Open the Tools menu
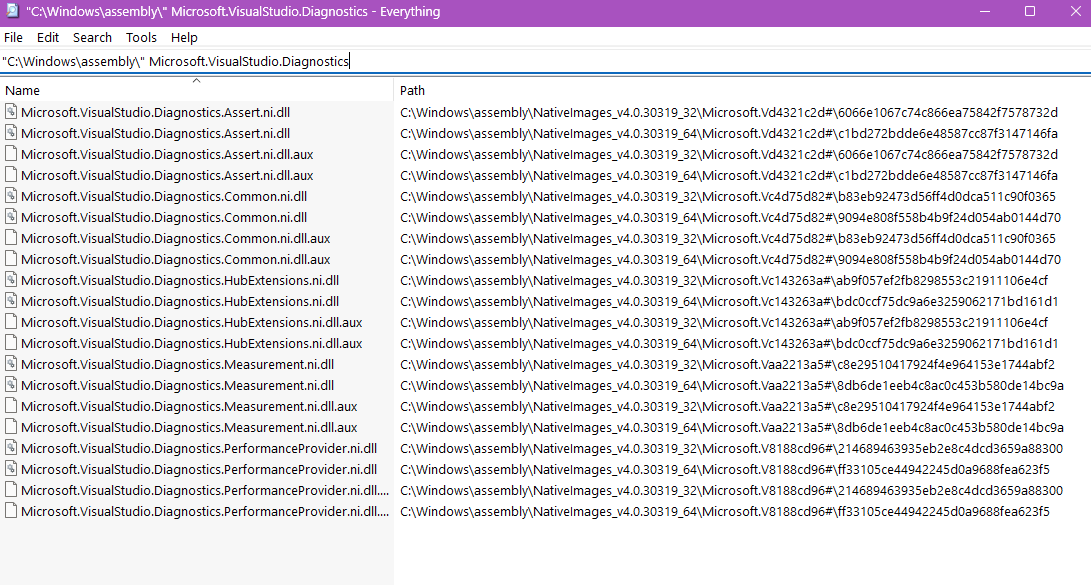This screenshot has width=1091, height=585. tap(141, 38)
